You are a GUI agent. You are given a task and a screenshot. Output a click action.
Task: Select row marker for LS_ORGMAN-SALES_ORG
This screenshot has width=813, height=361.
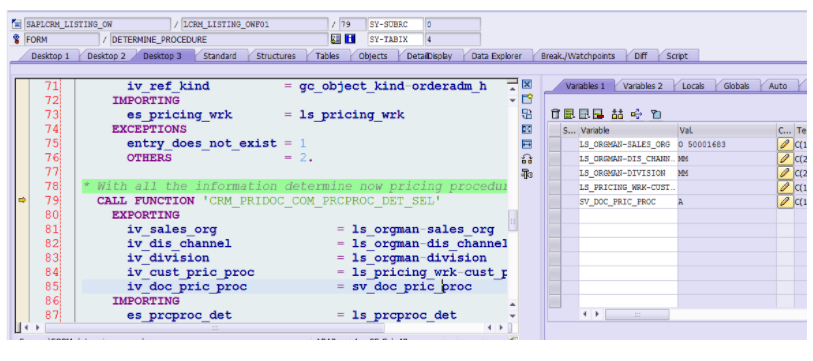click(555, 144)
